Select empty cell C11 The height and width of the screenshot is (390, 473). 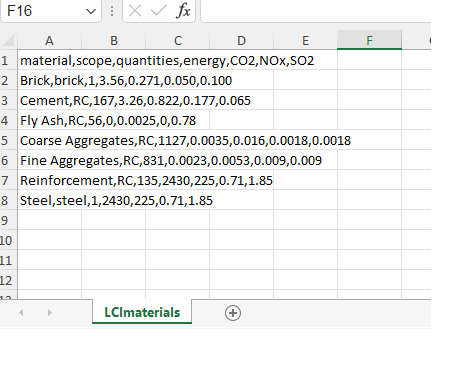click(x=177, y=260)
